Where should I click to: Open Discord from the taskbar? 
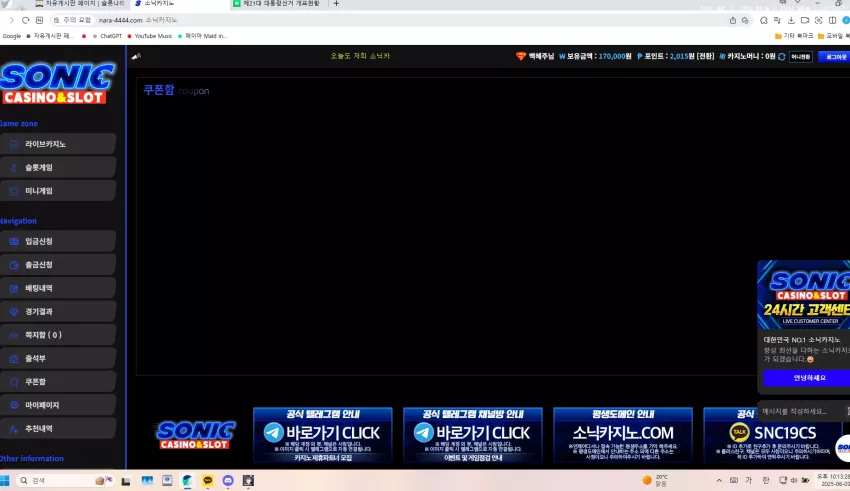(x=228, y=480)
